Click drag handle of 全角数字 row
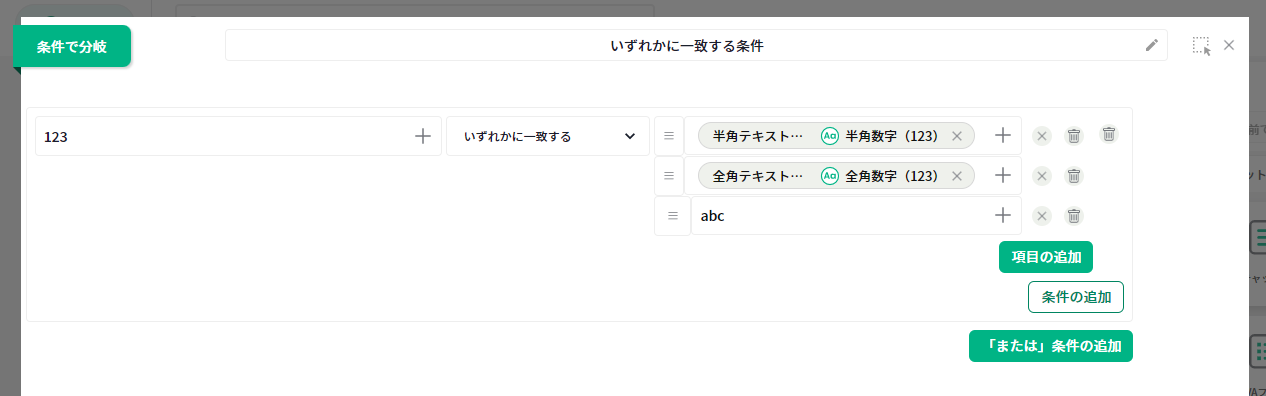The width and height of the screenshot is (1266, 396). click(669, 176)
